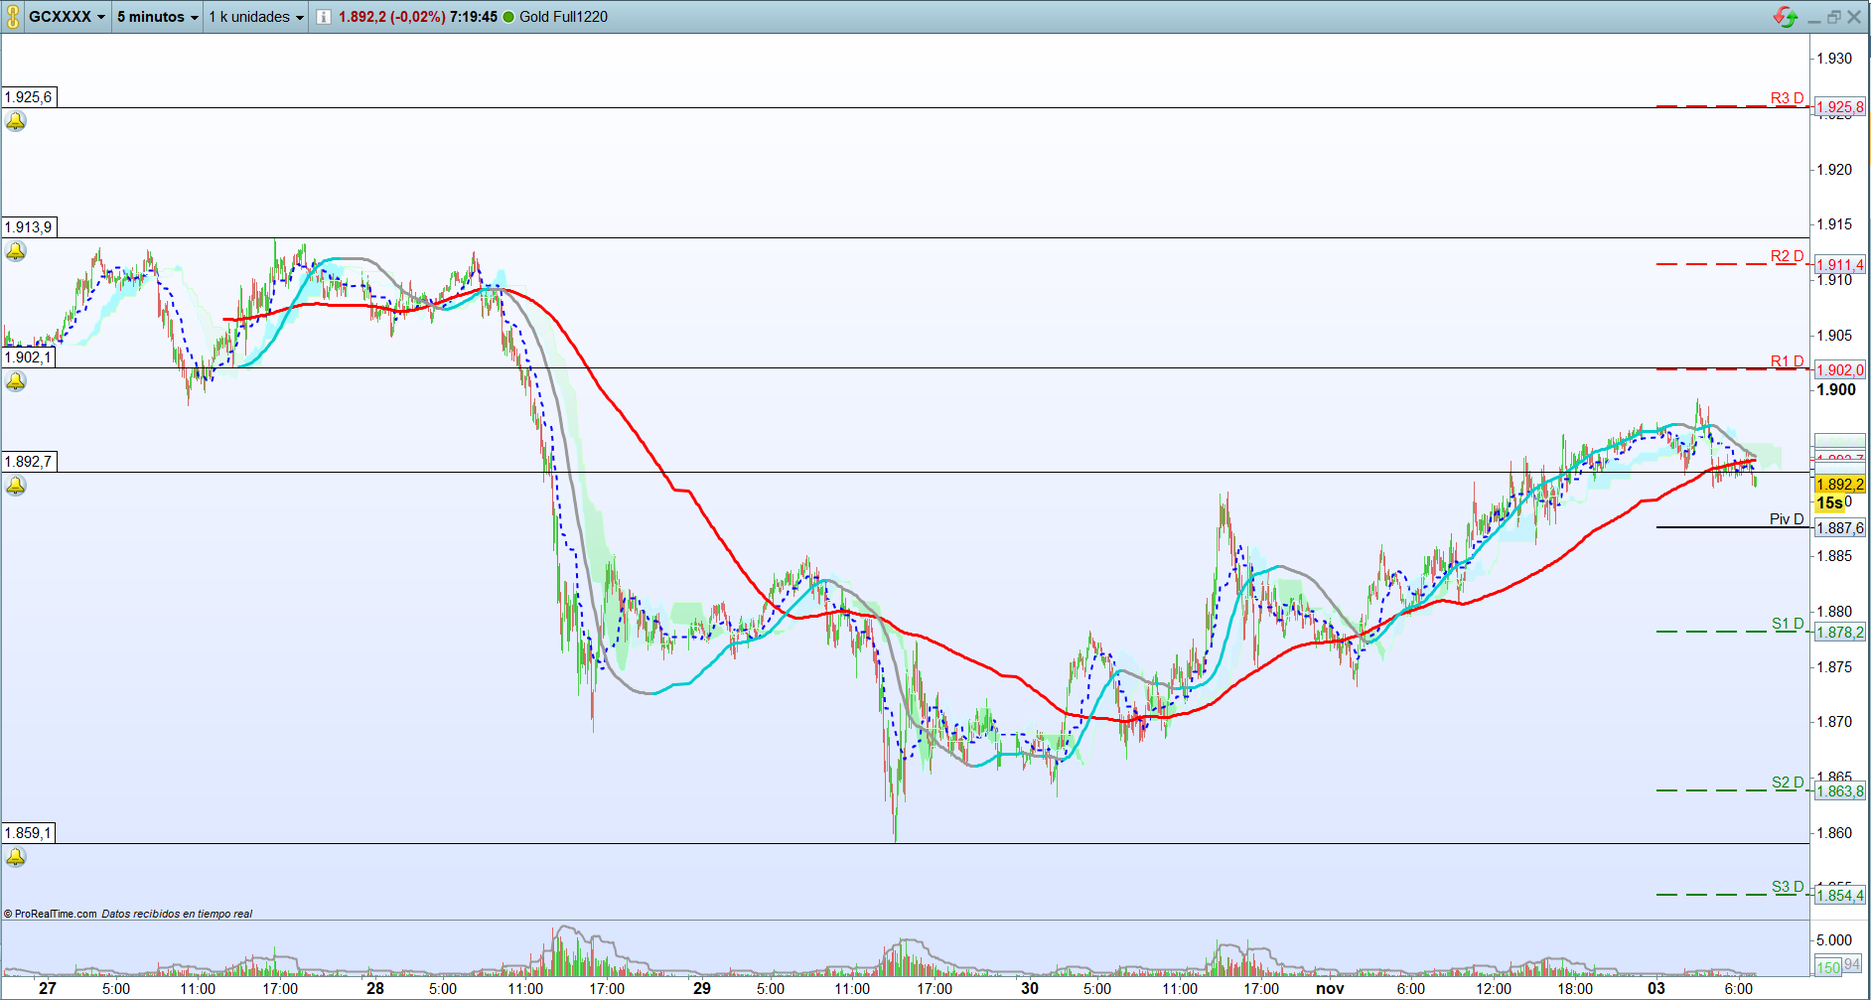Click the alert bell under 1.925,6
Screen dimensions: 1871x1000
[16, 122]
